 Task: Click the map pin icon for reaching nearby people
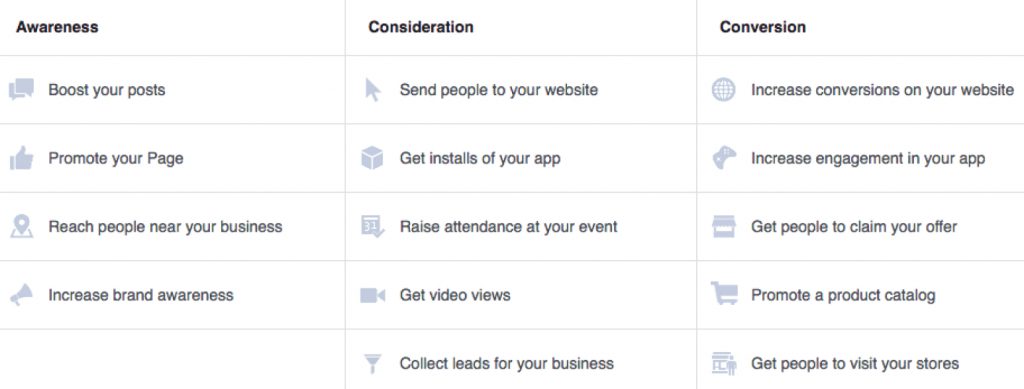[22, 226]
